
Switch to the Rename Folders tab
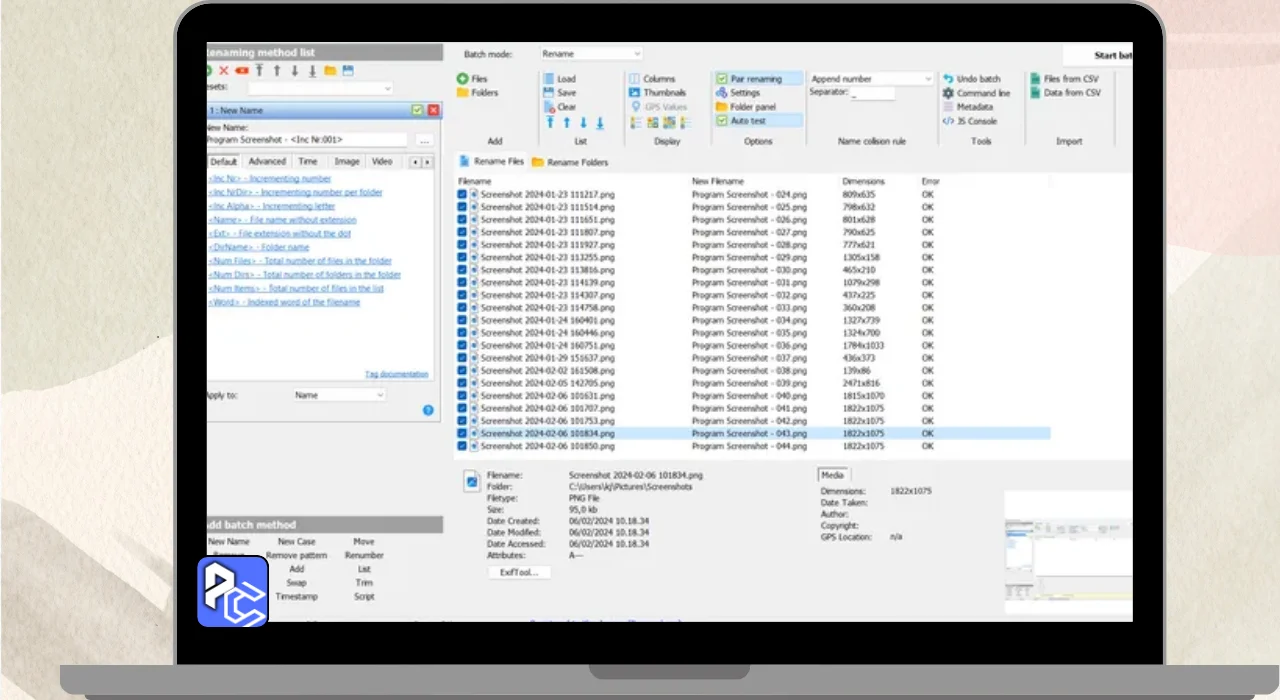coord(570,162)
